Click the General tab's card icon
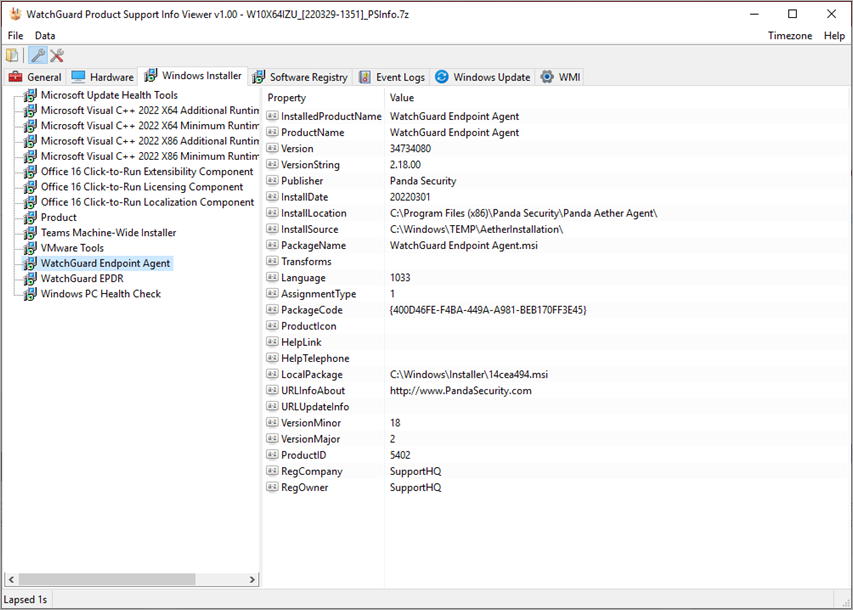 pos(17,76)
